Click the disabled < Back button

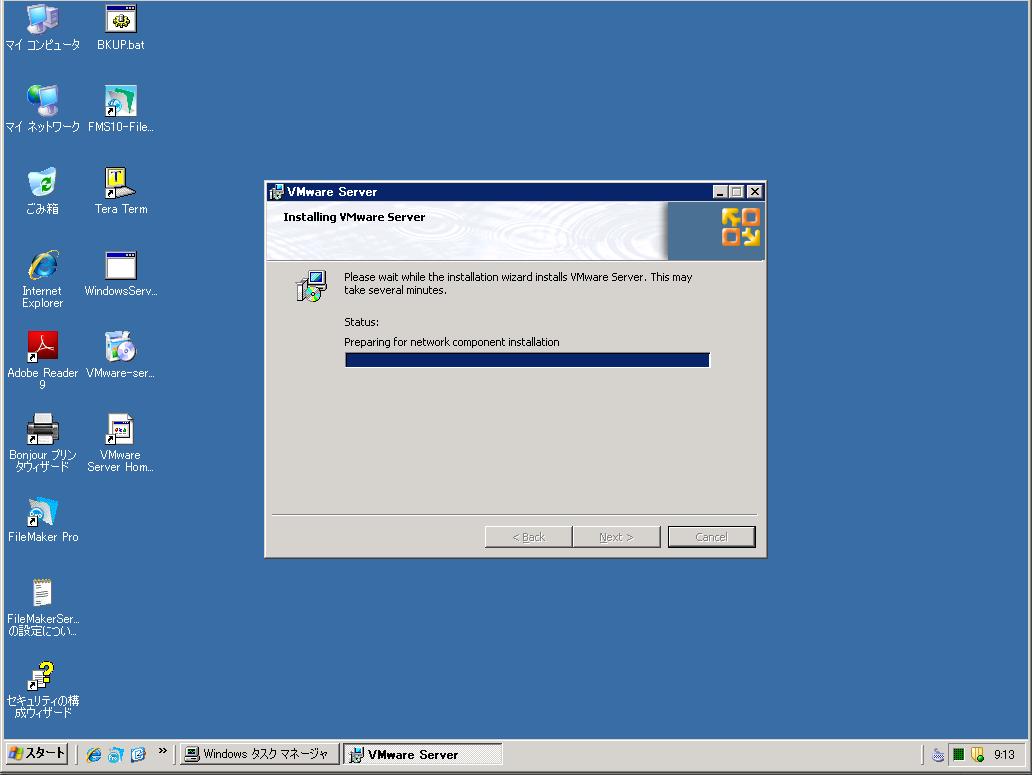tap(529, 537)
